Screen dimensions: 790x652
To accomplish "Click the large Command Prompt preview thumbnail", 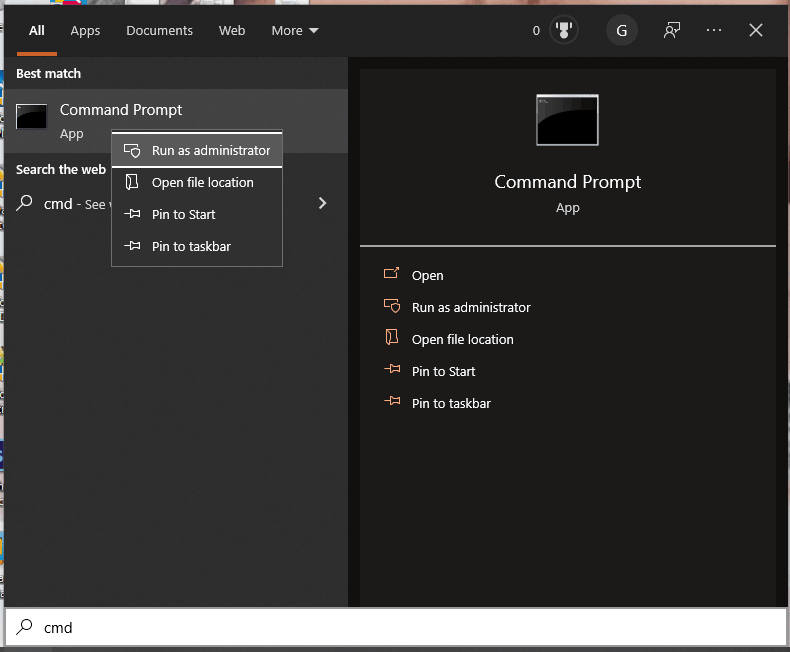I will 567,120.
